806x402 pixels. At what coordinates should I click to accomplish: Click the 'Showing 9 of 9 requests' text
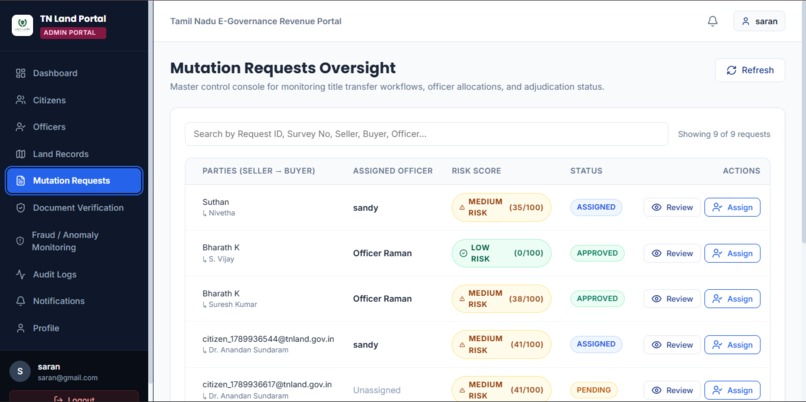tap(724, 134)
